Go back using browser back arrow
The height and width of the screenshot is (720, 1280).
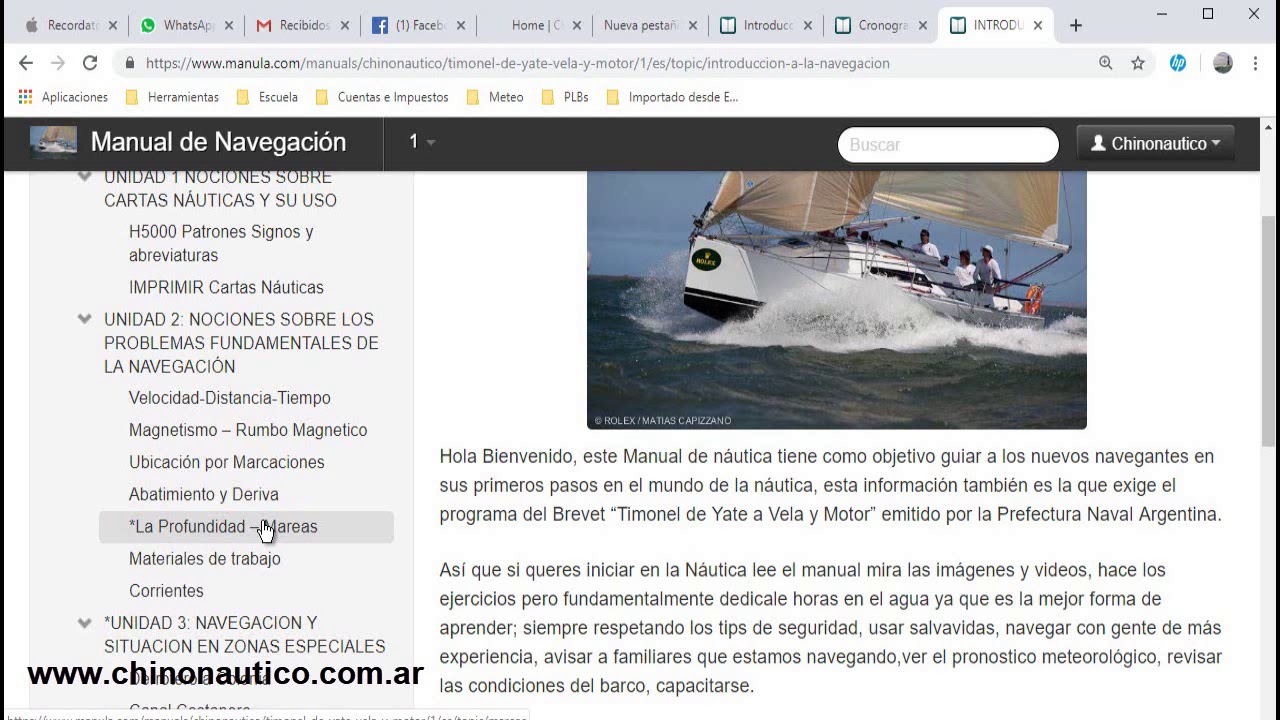pos(26,63)
